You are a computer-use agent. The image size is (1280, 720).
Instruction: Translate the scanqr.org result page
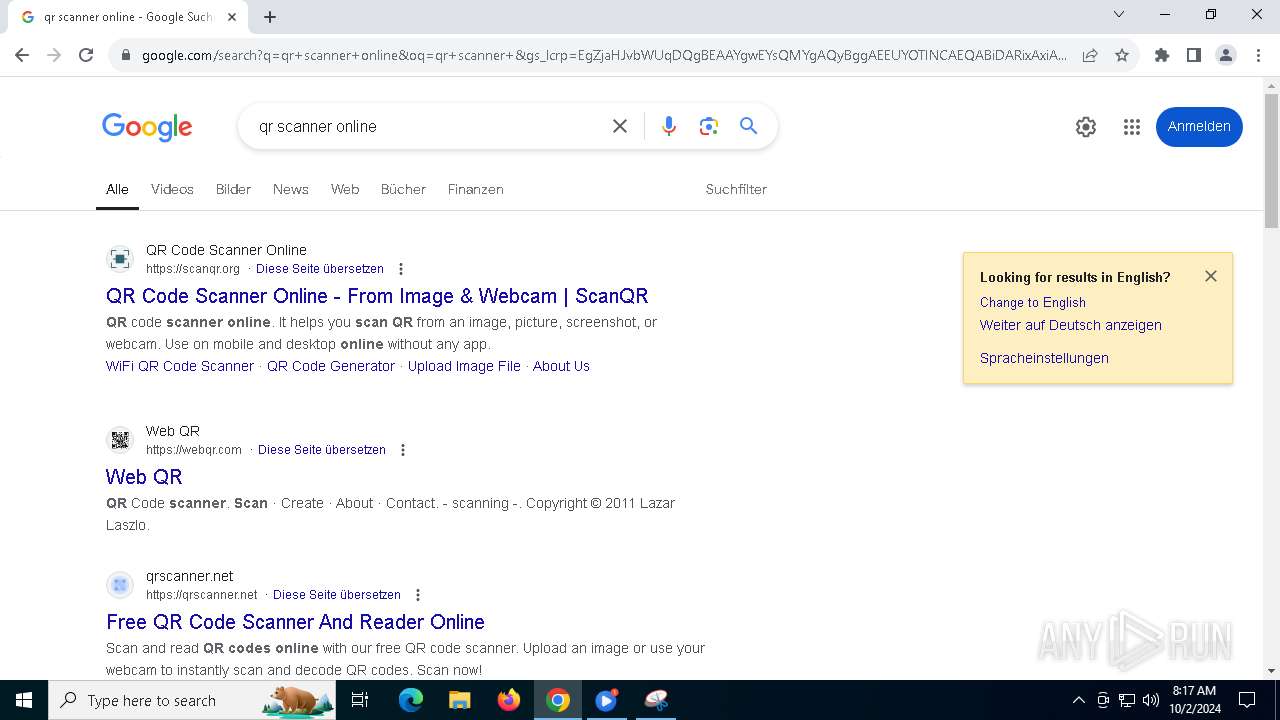pyautogui.click(x=320, y=269)
